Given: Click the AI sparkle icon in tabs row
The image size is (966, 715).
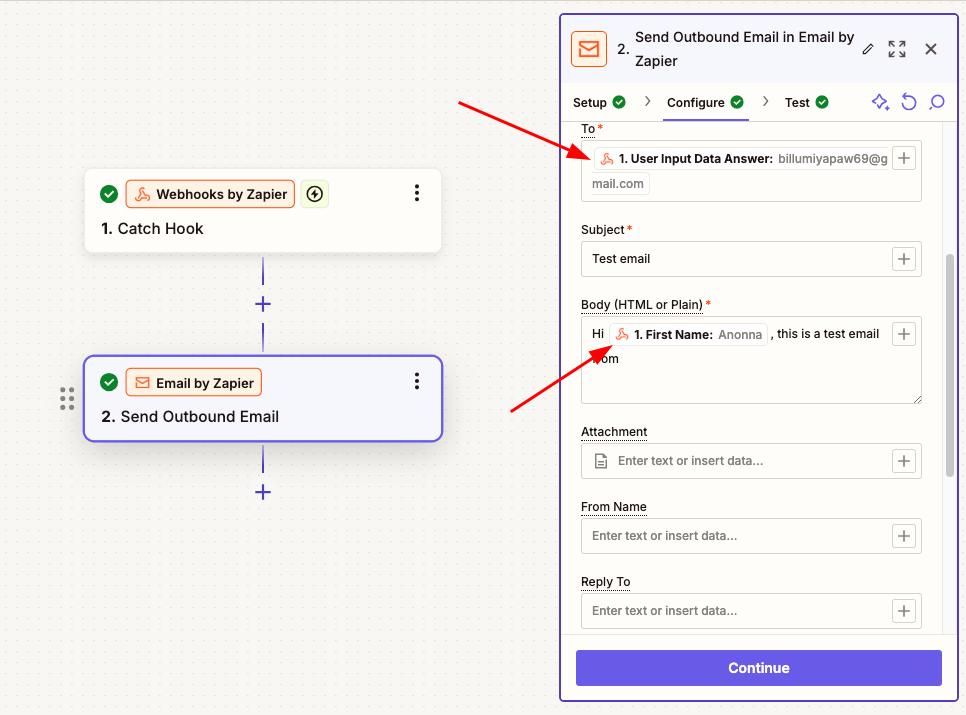Looking at the screenshot, I should tap(880, 102).
